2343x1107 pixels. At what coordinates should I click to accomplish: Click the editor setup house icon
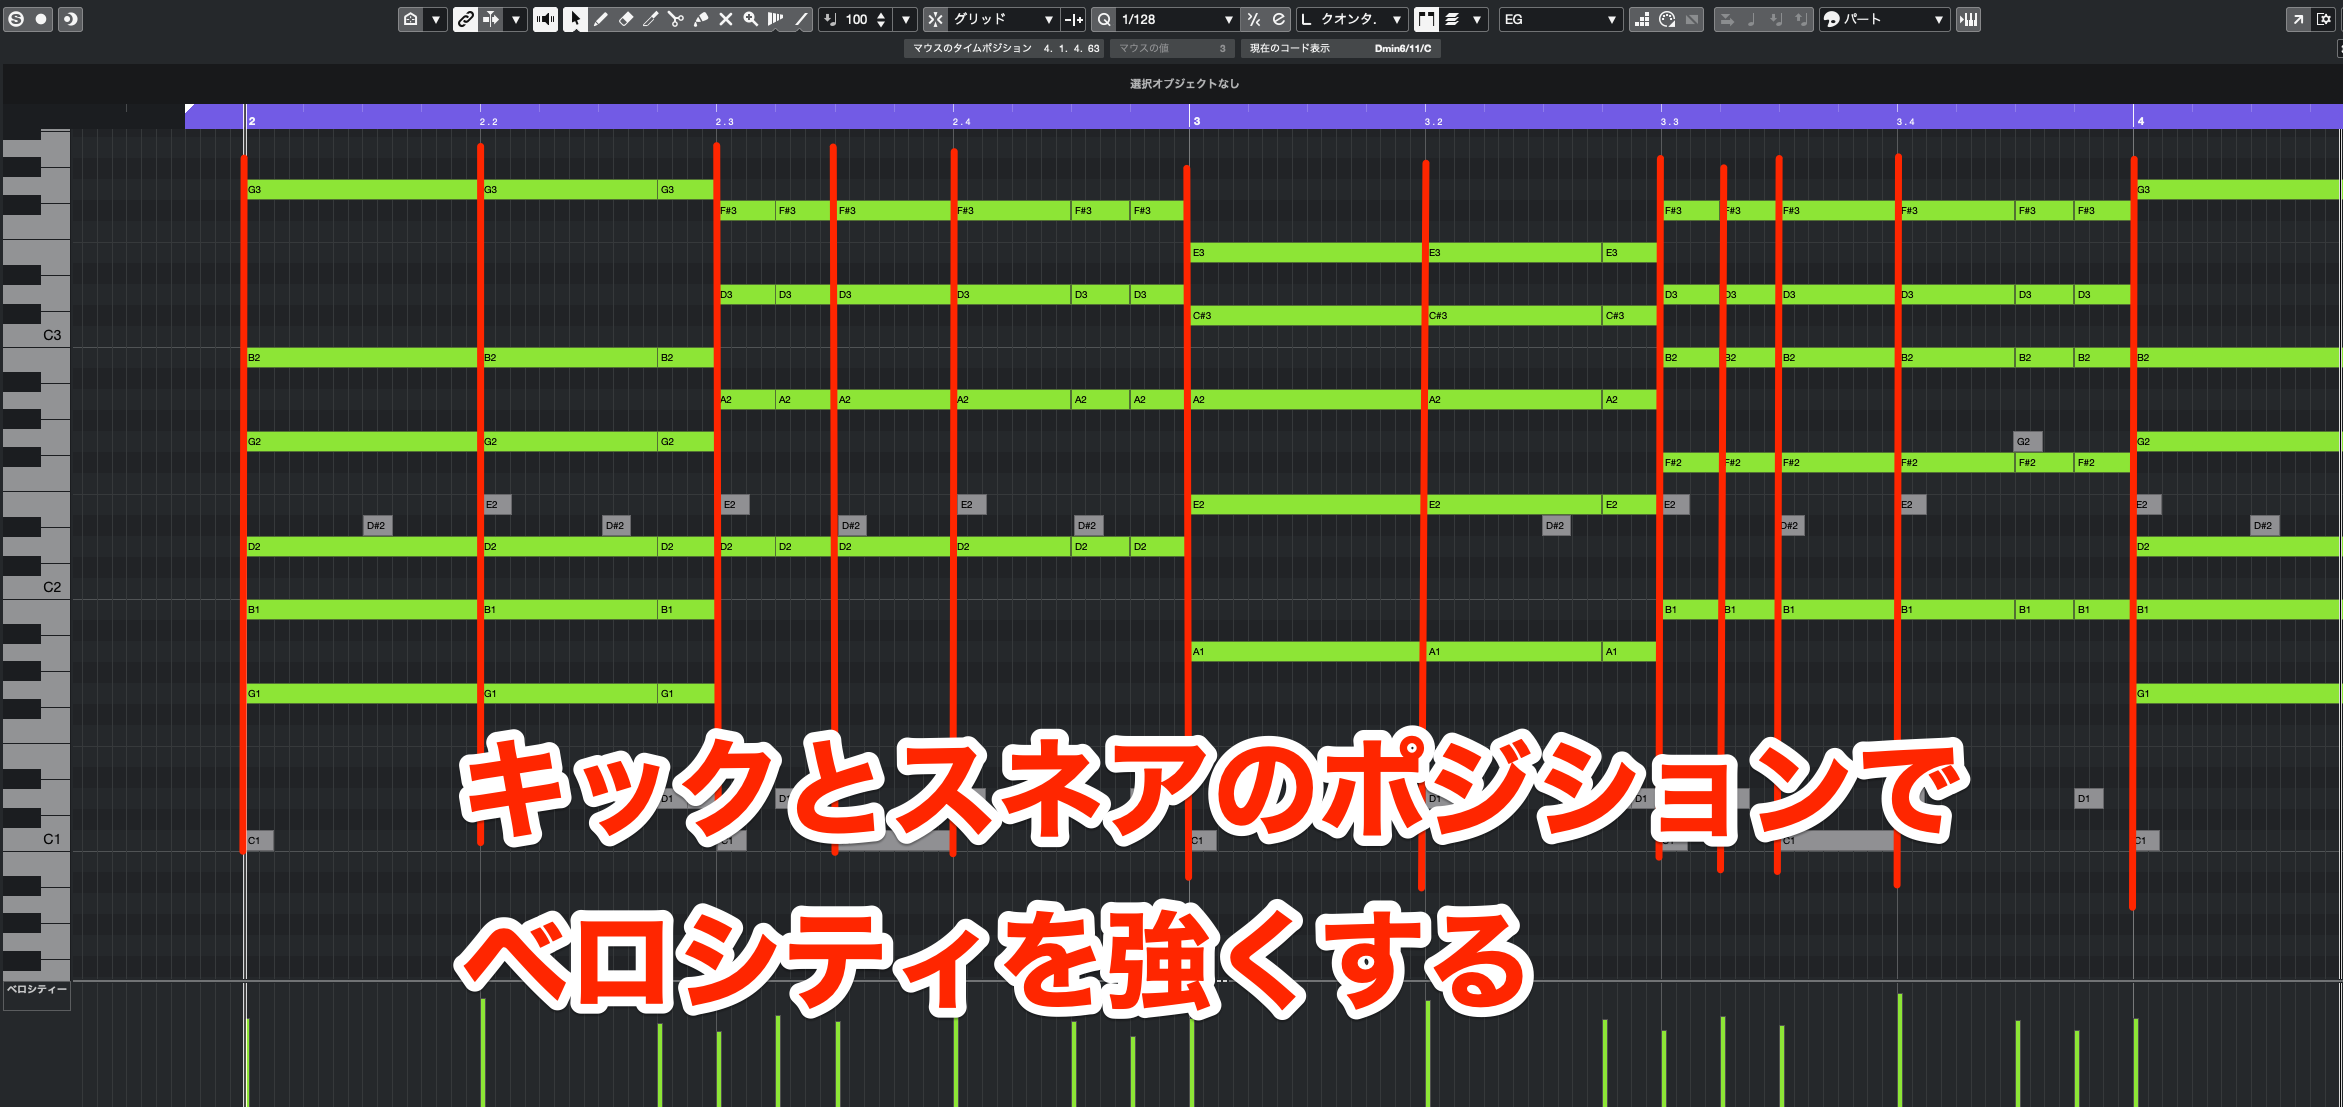(x=411, y=19)
